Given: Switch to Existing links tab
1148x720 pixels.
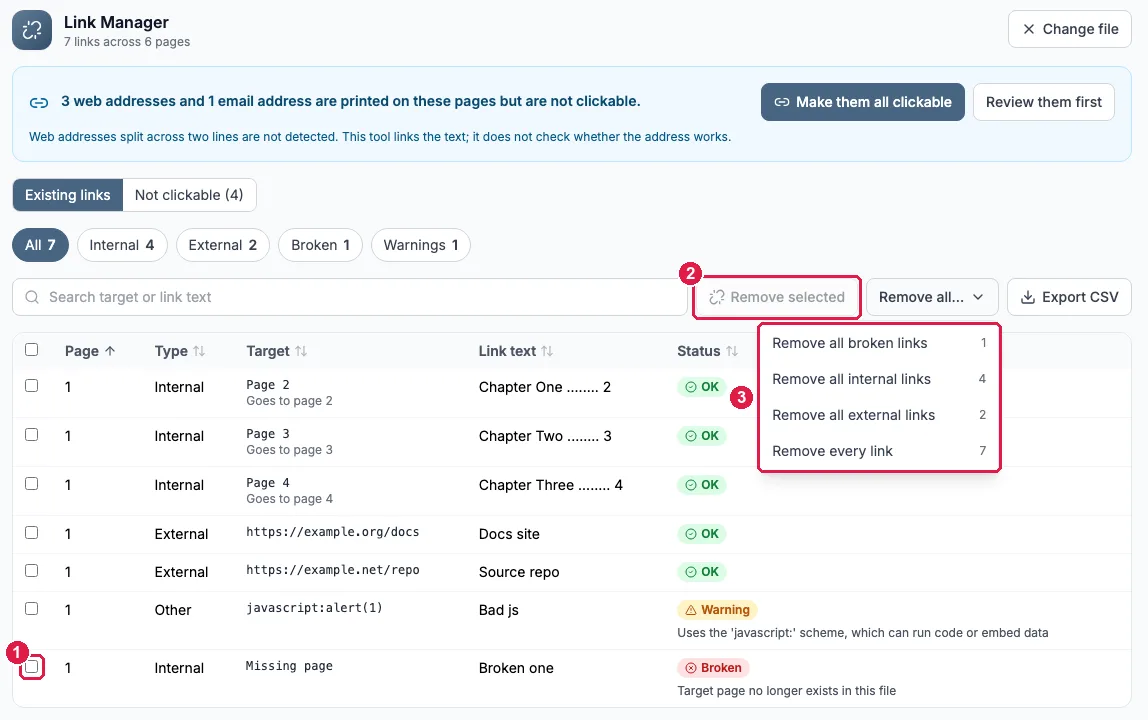Looking at the screenshot, I should [x=68, y=196].
